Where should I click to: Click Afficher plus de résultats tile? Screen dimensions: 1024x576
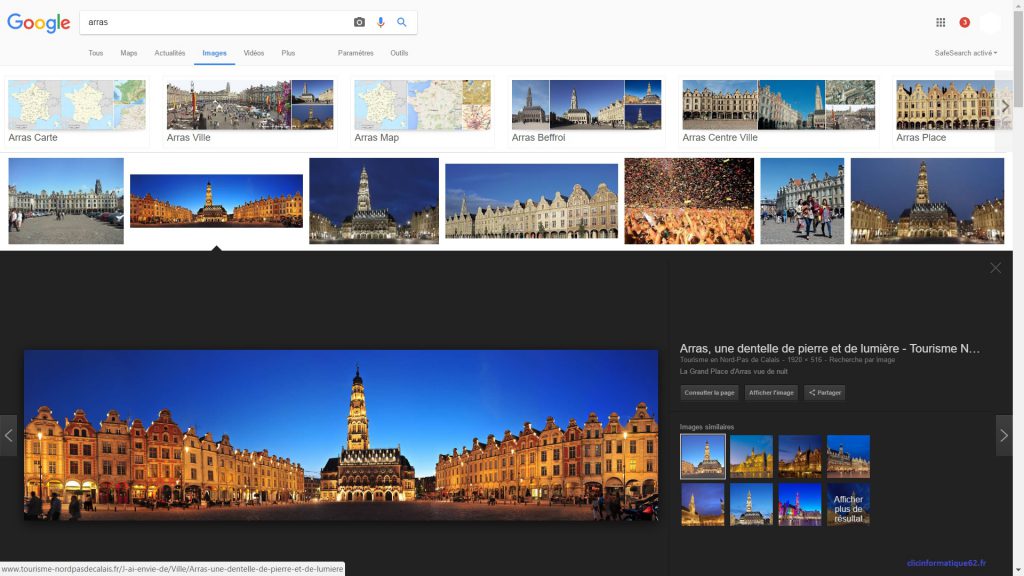[848, 505]
